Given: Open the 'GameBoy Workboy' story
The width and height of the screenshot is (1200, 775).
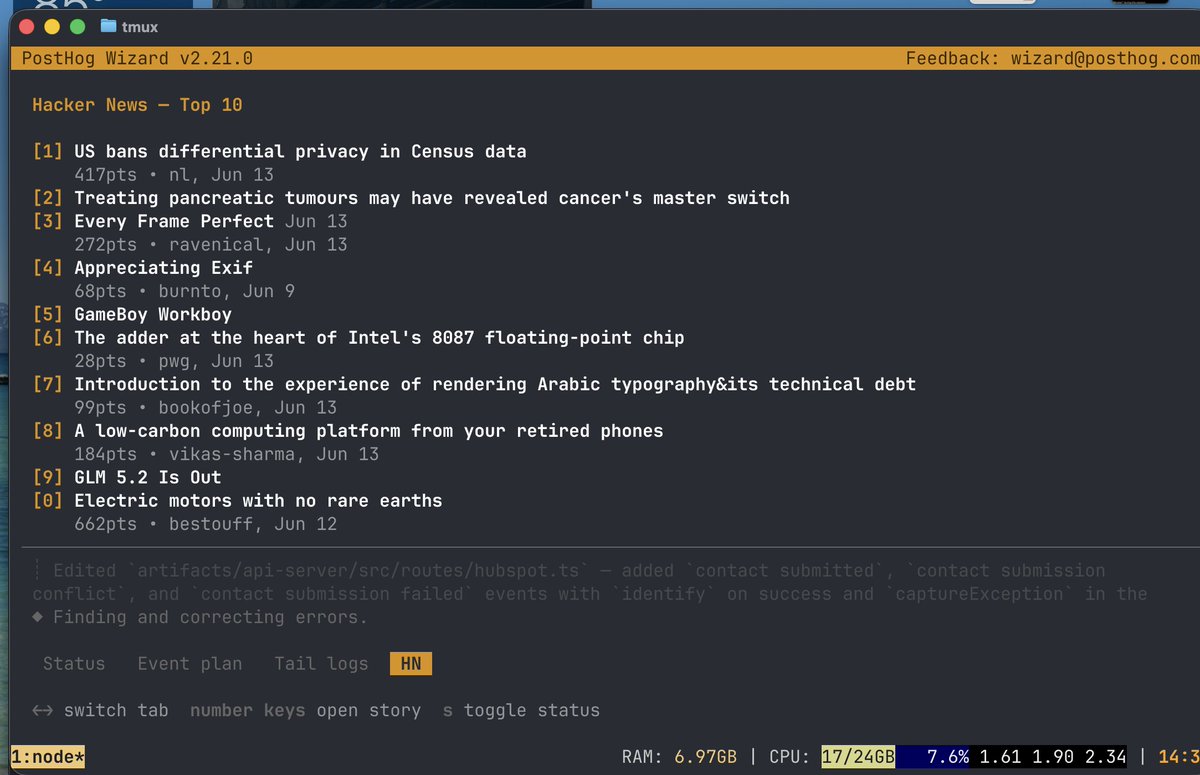Looking at the screenshot, I should pos(153,315).
